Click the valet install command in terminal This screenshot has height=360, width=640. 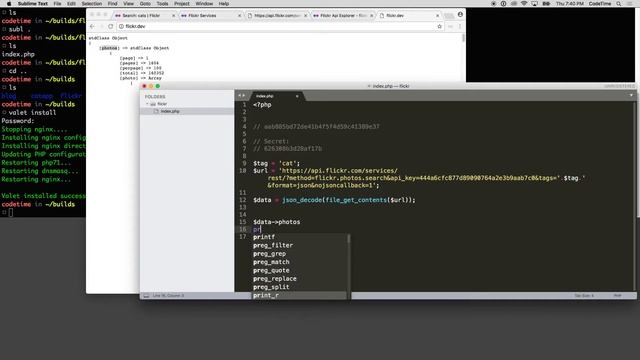pyautogui.click(x=32, y=113)
